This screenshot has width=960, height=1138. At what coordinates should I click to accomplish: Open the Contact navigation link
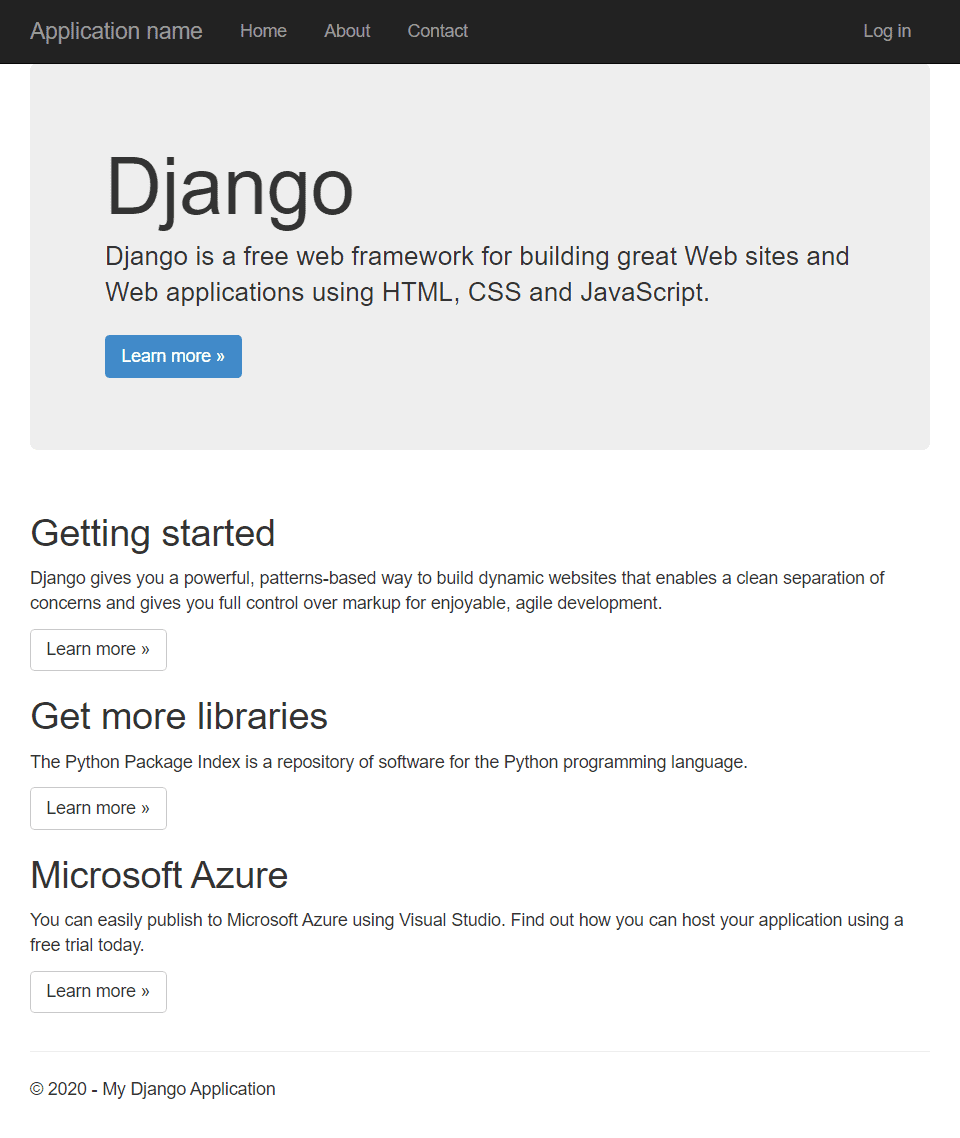(438, 31)
